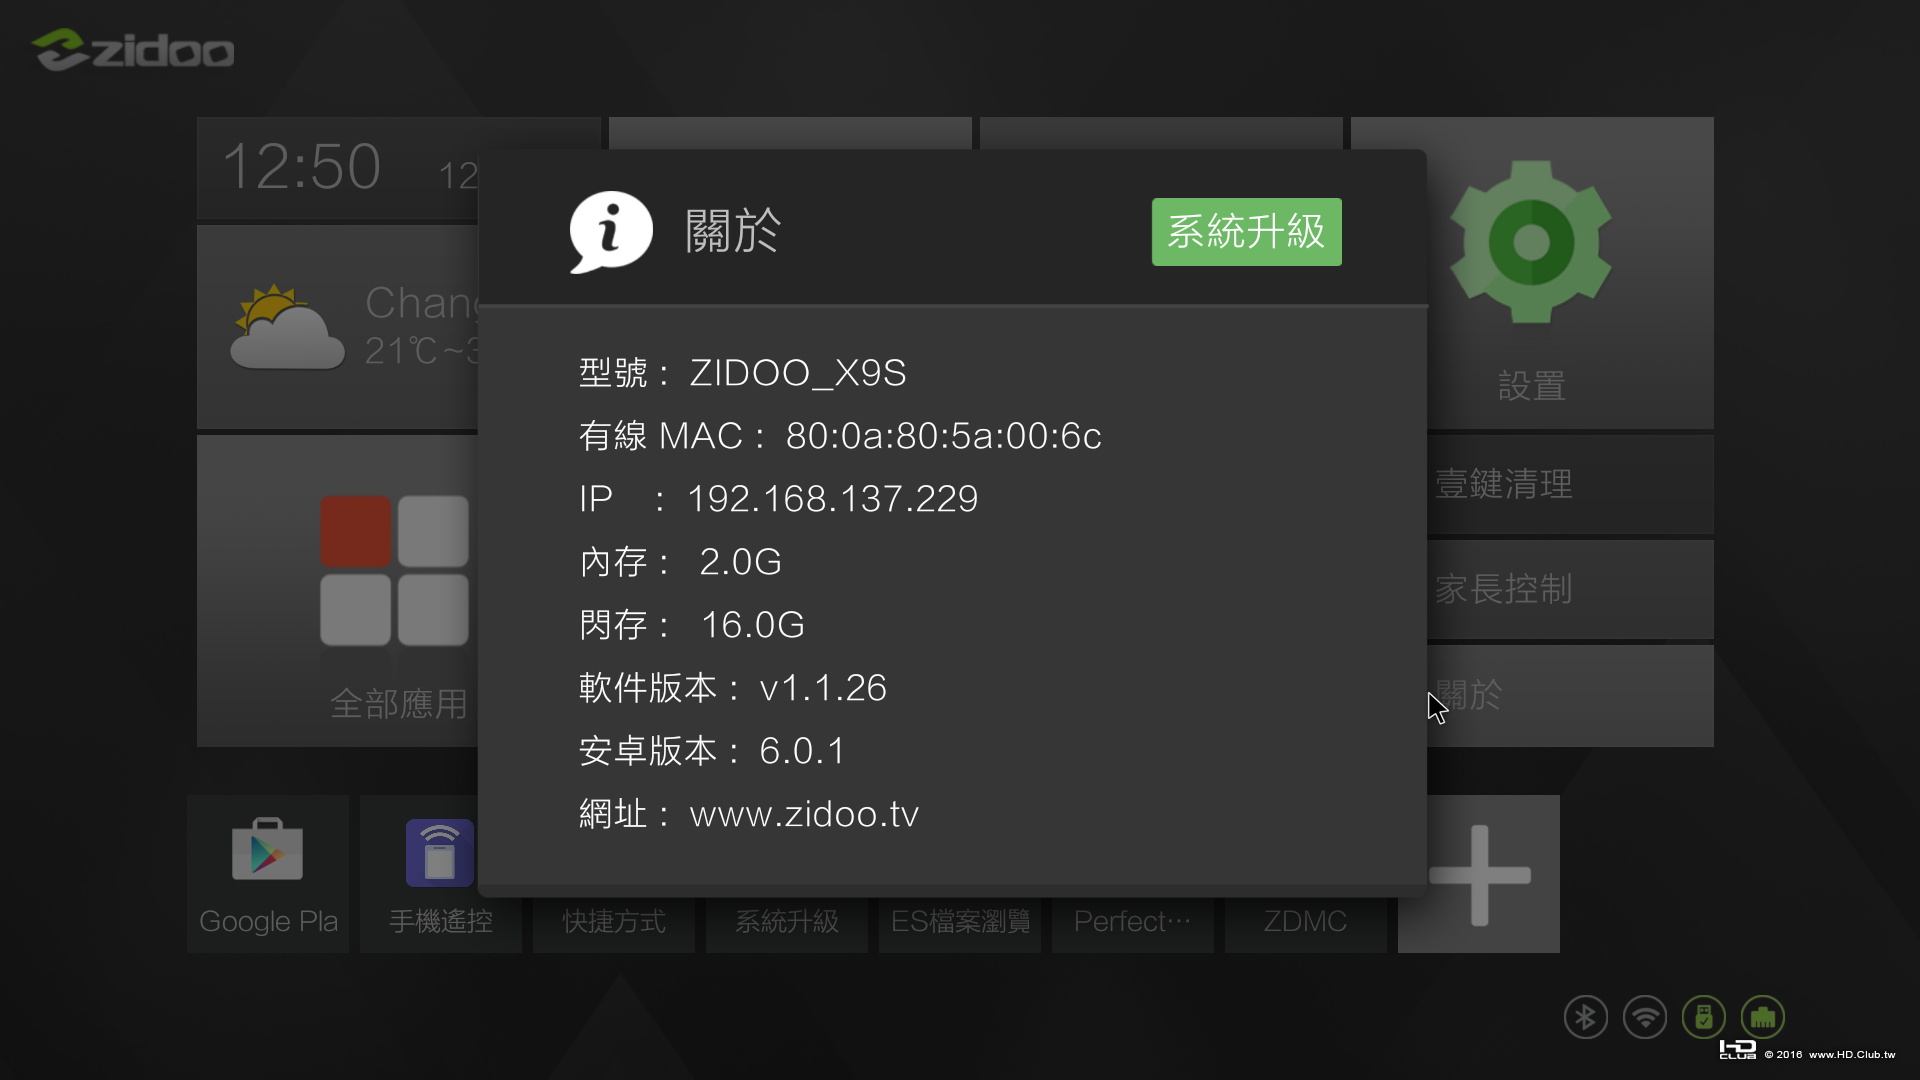Select 家長控制 parental control item

point(1570,589)
